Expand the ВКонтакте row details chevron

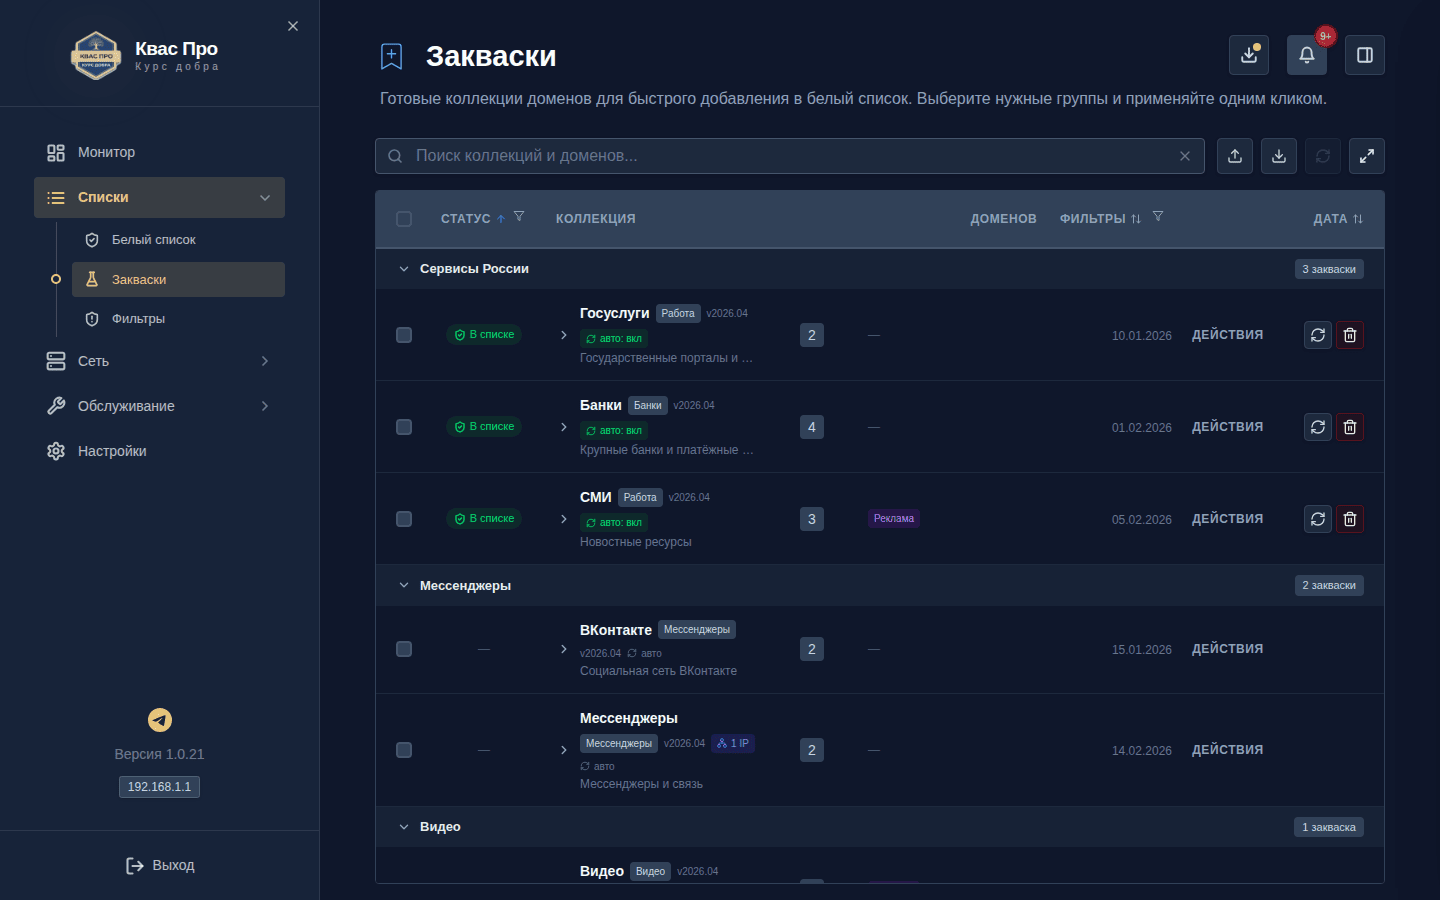[564, 649]
